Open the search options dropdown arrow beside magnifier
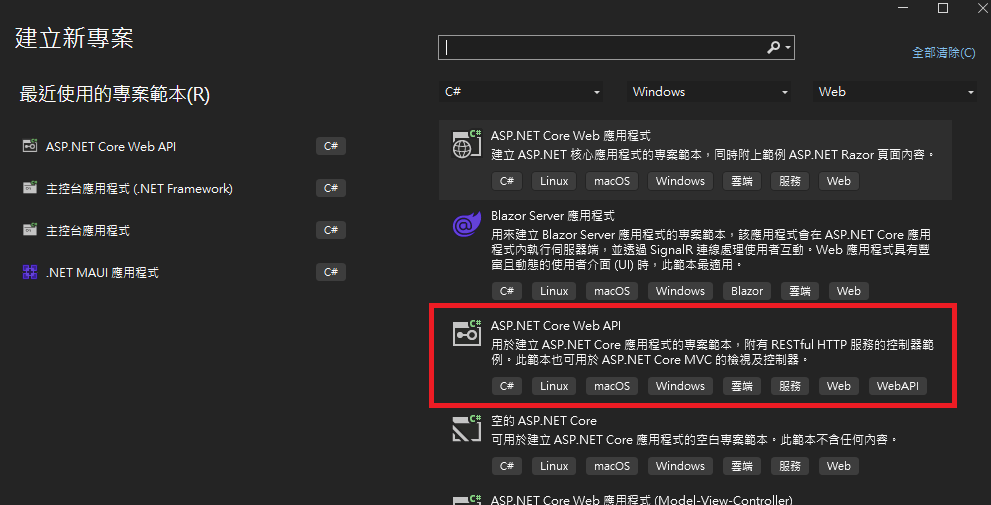The width and height of the screenshot is (991, 505). coord(787,47)
